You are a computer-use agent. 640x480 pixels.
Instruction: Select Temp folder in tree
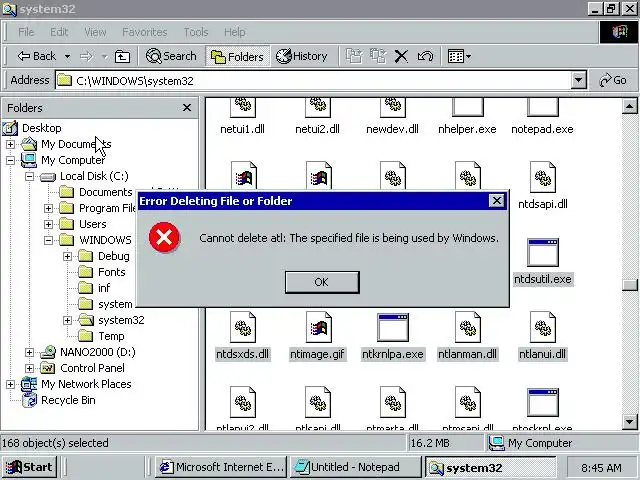click(111, 336)
